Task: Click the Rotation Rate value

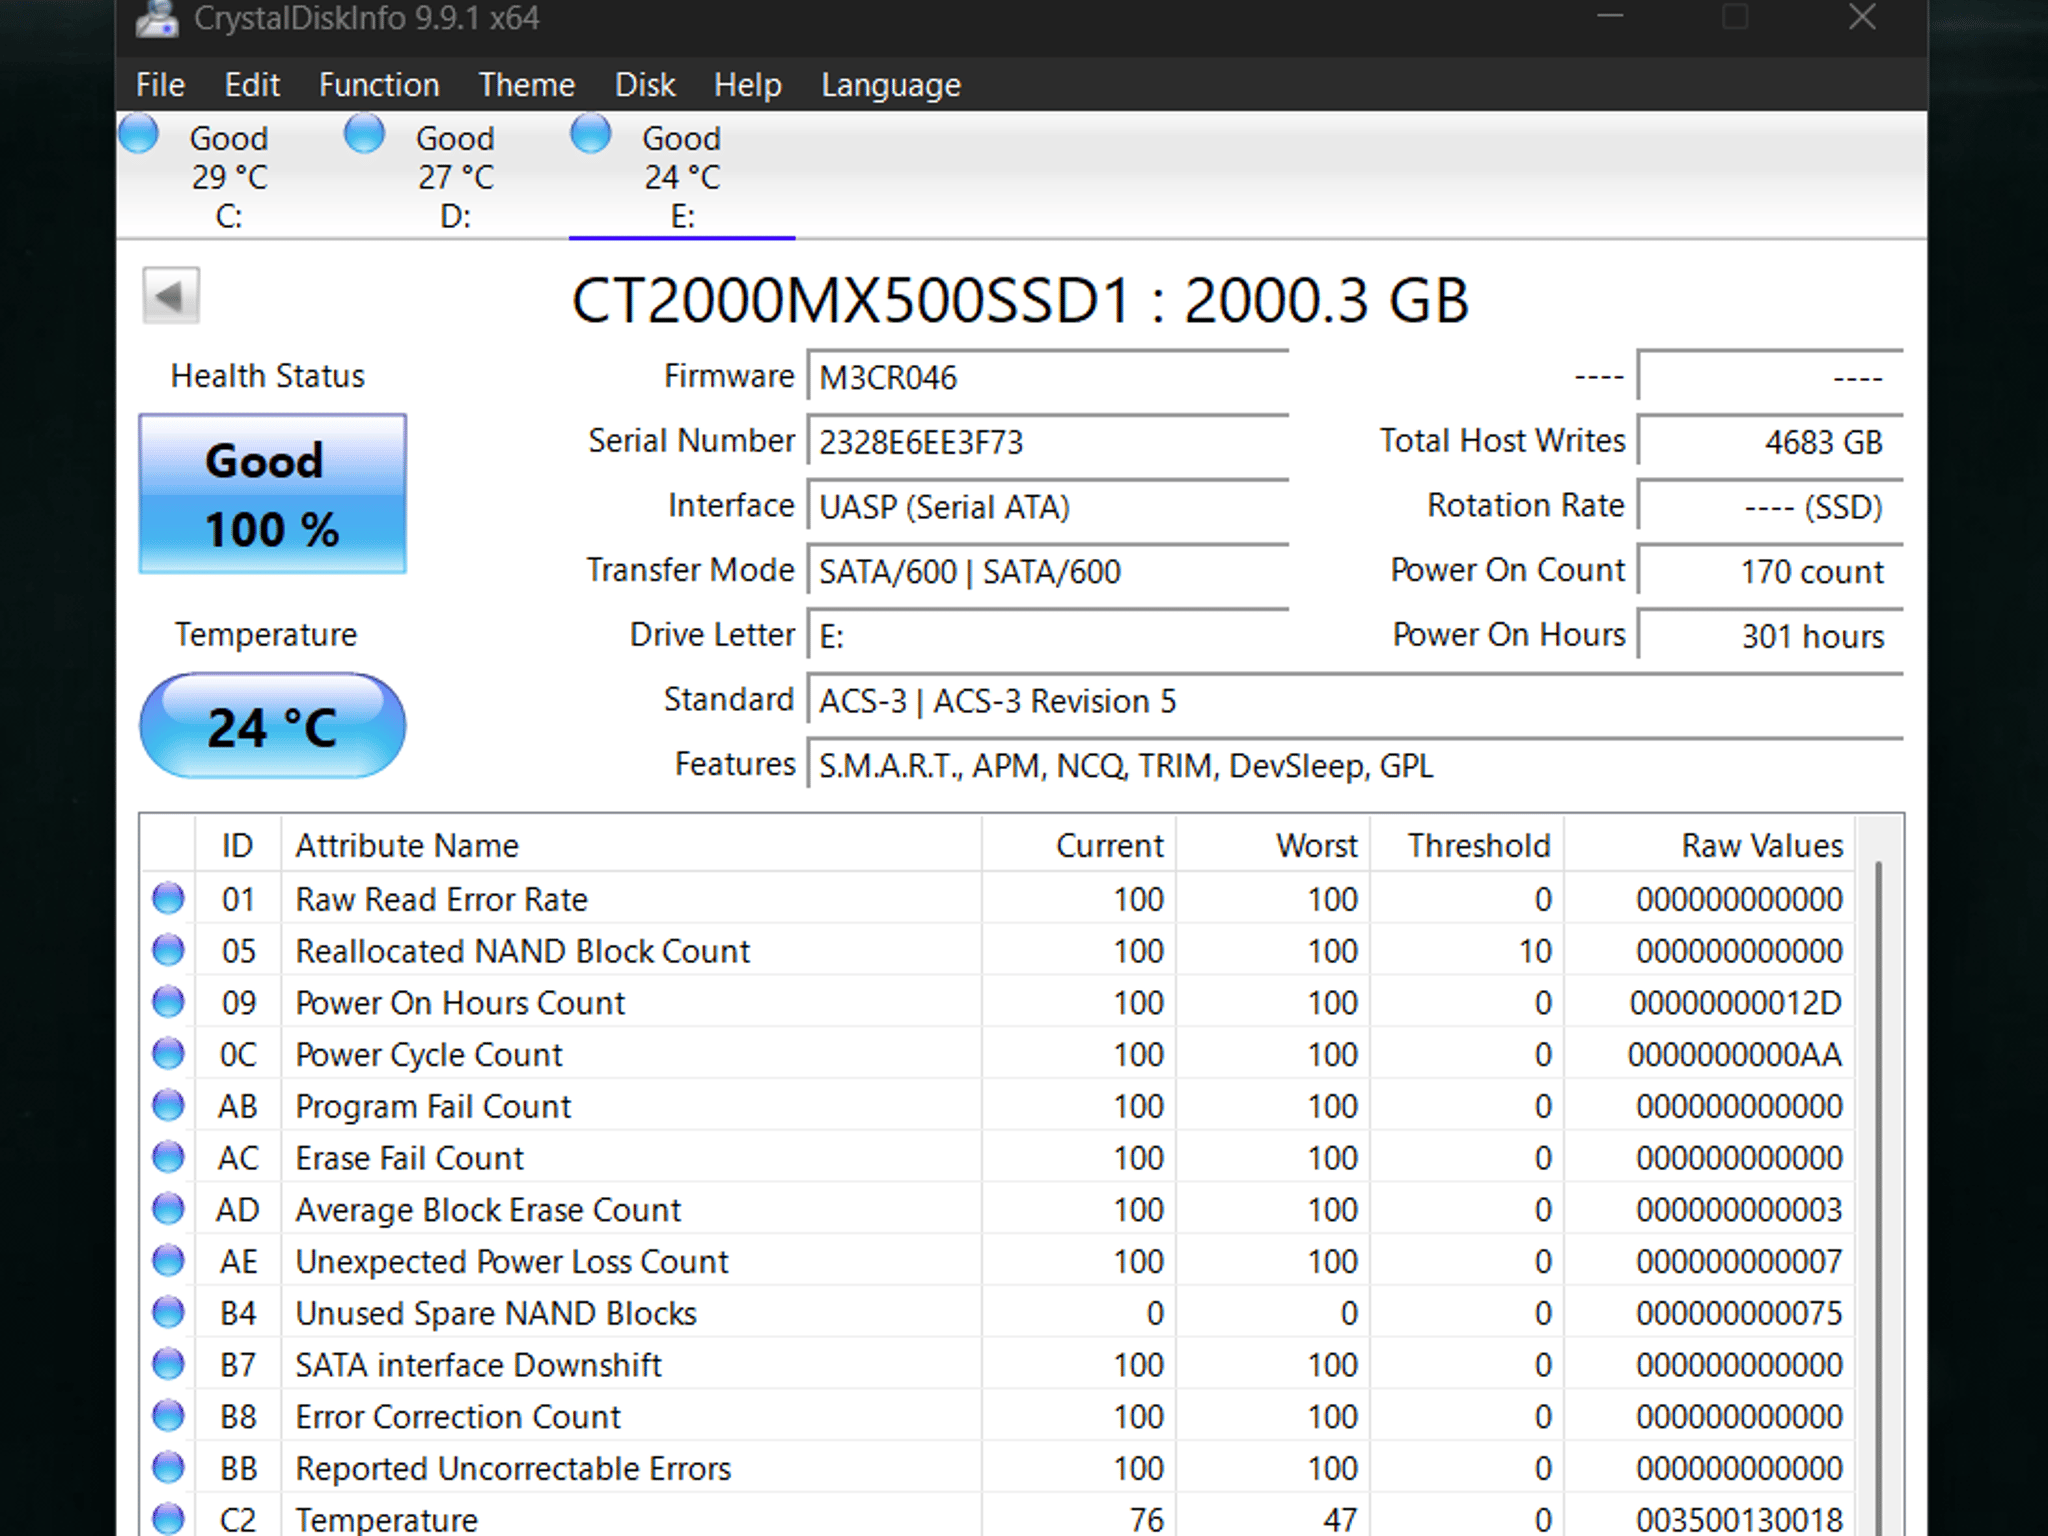Action: point(1770,507)
